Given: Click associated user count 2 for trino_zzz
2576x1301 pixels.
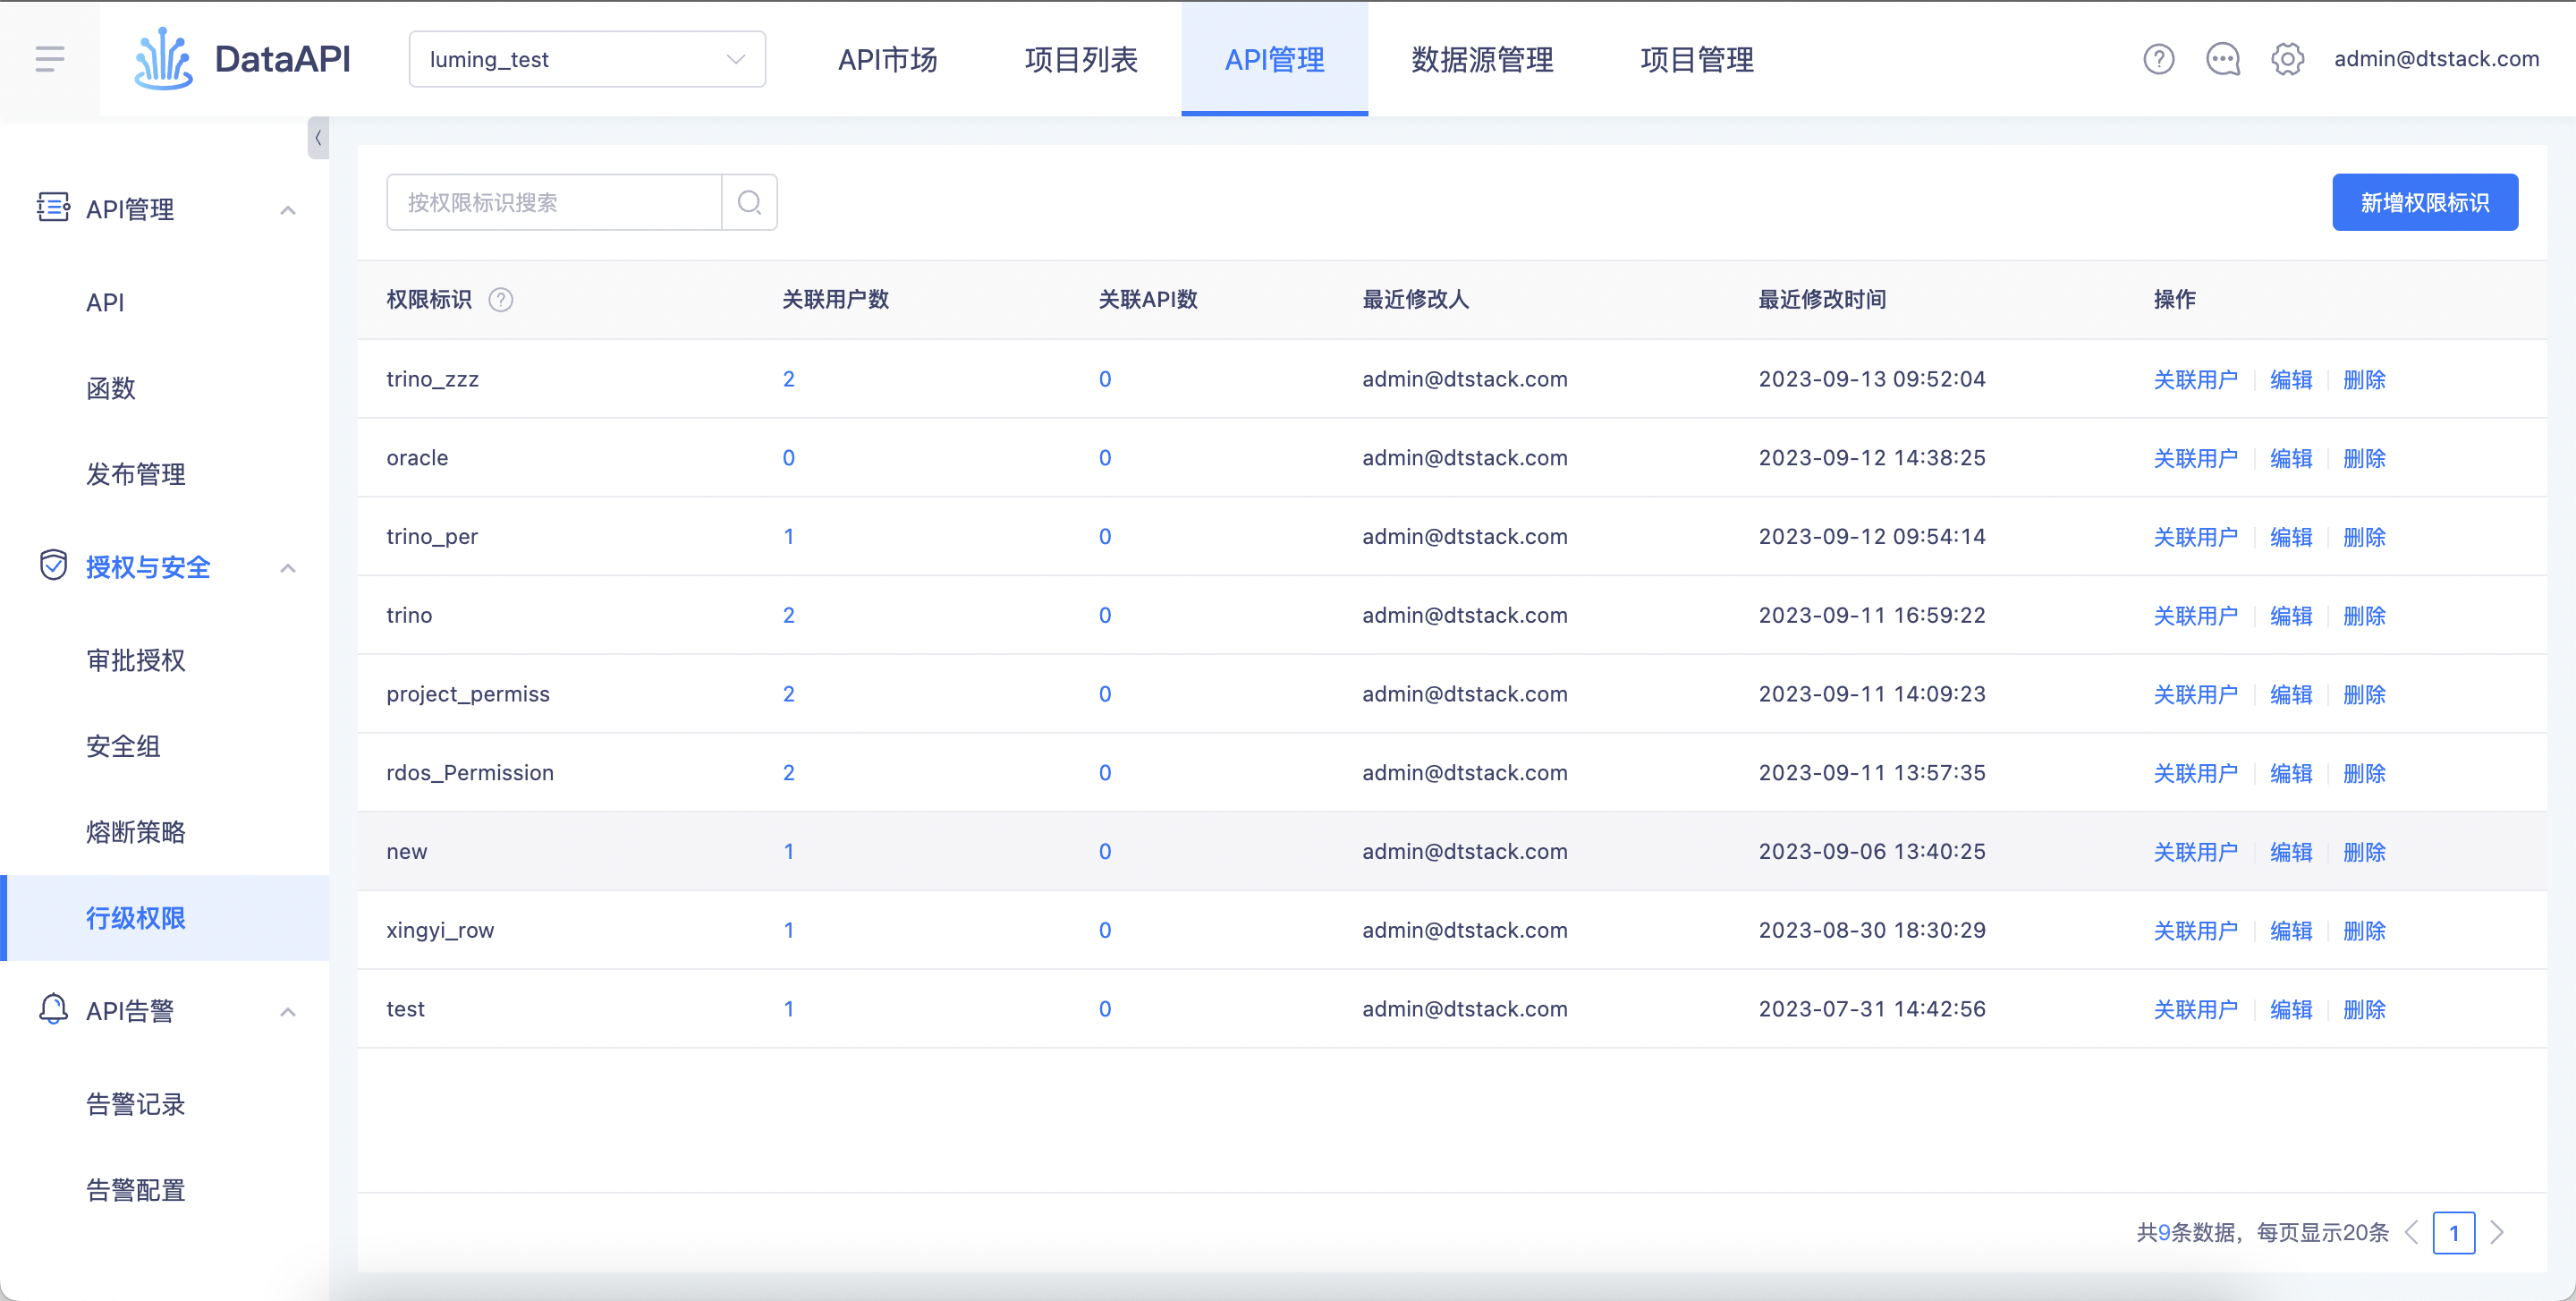Looking at the screenshot, I should coord(788,379).
